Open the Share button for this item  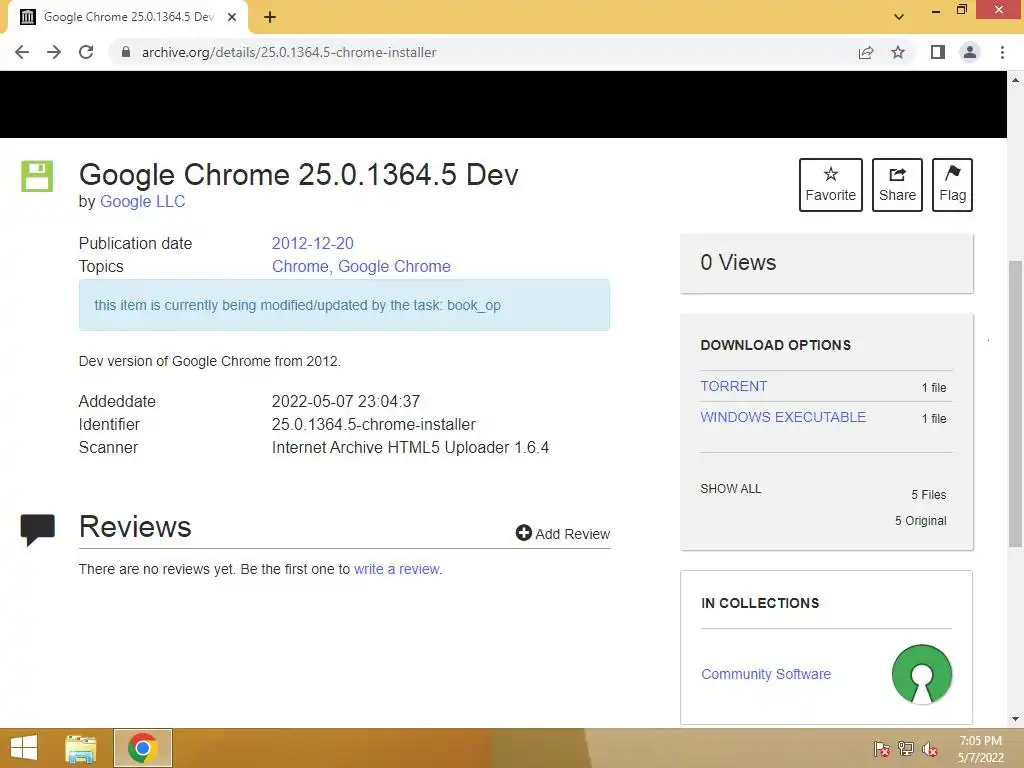(897, 185)
